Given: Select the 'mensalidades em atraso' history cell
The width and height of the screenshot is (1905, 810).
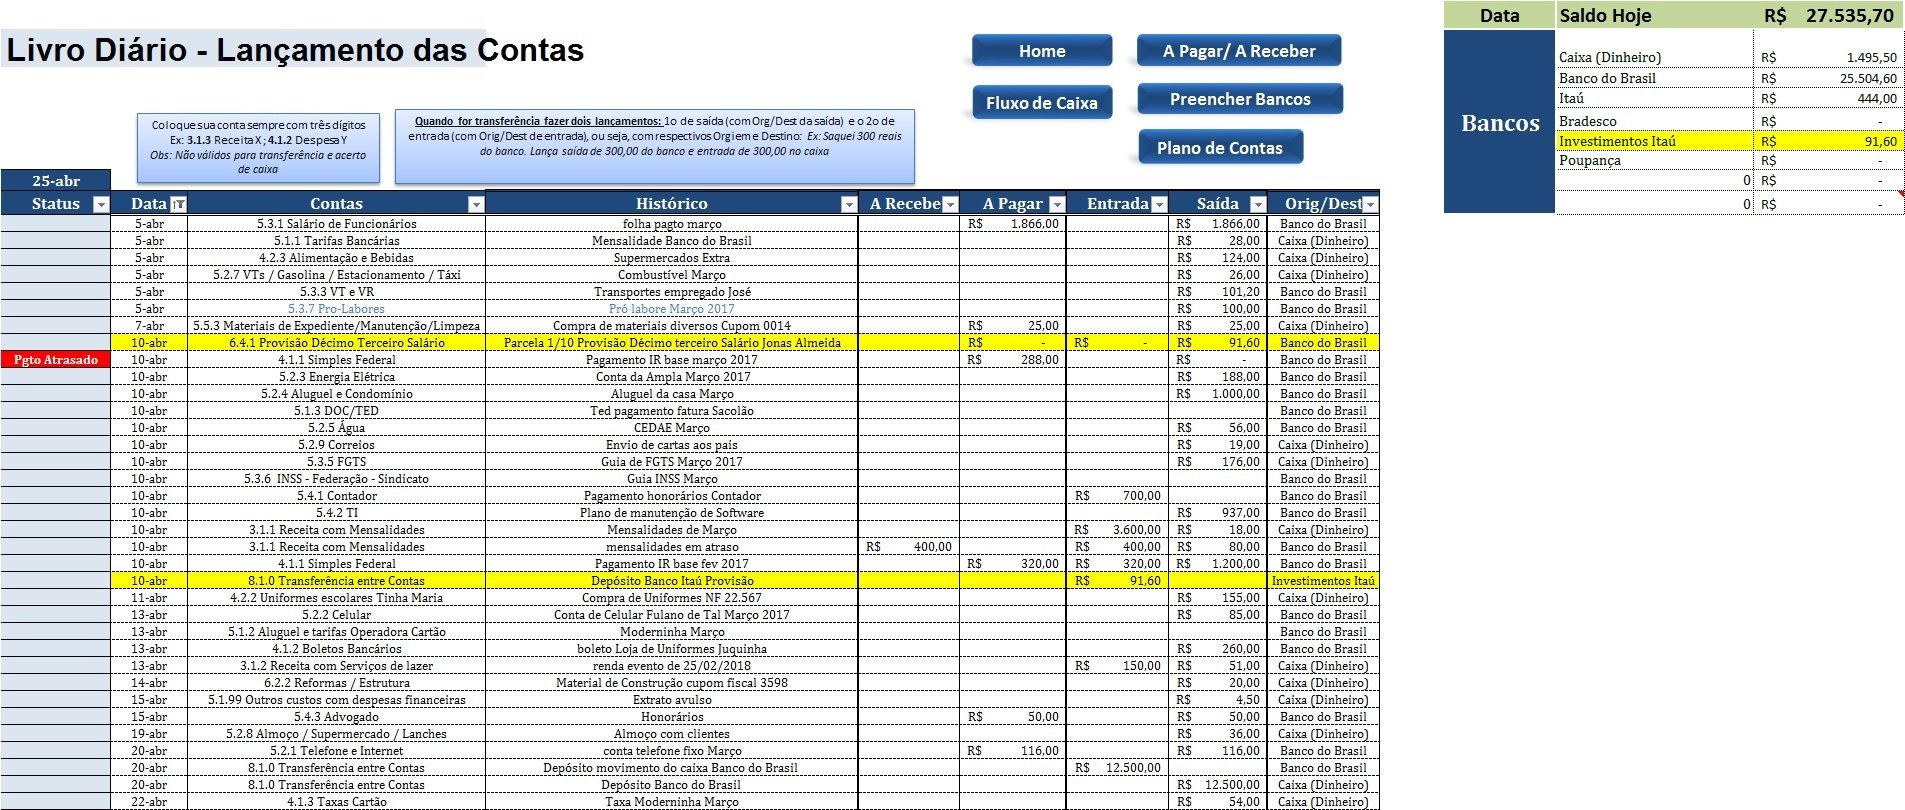Looking at the screenshot, I should (x=672, y=547).
